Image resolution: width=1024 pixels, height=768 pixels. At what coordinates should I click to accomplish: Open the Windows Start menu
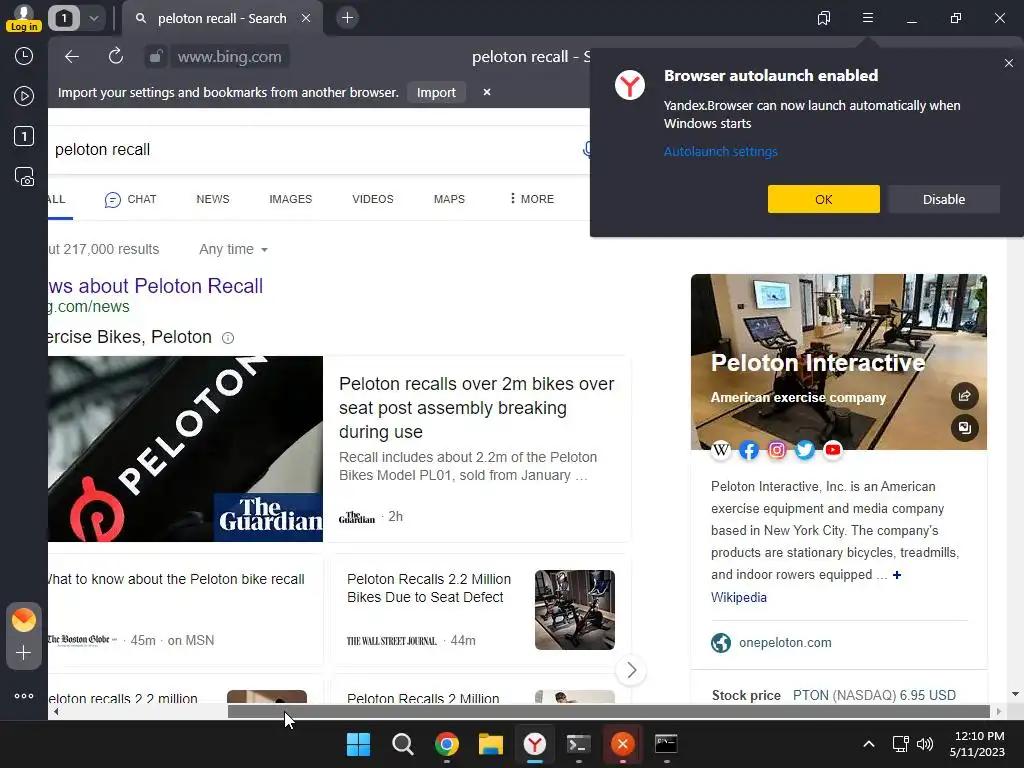[358, 744]
